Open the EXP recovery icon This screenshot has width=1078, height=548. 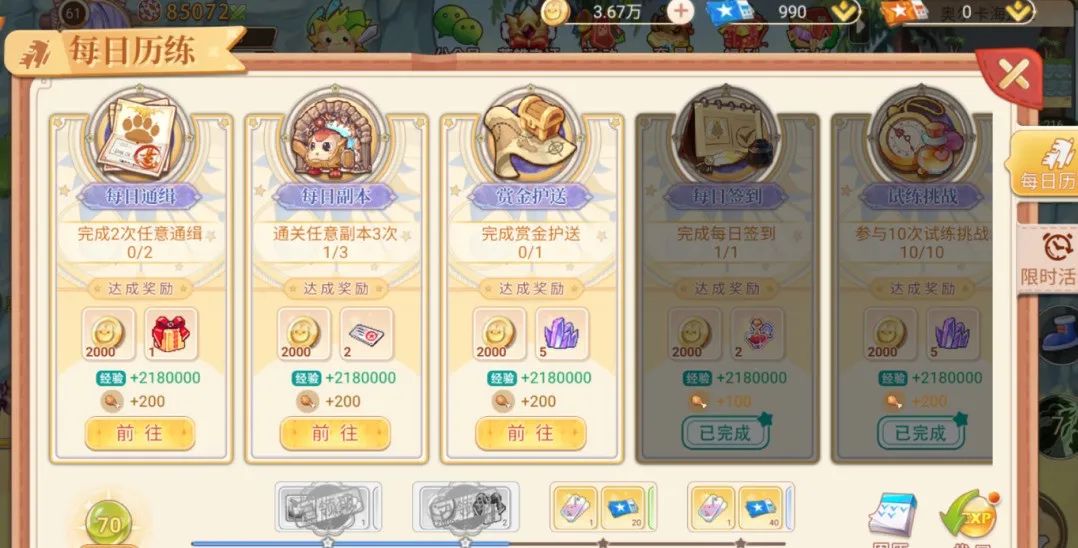tap(969, 517)
